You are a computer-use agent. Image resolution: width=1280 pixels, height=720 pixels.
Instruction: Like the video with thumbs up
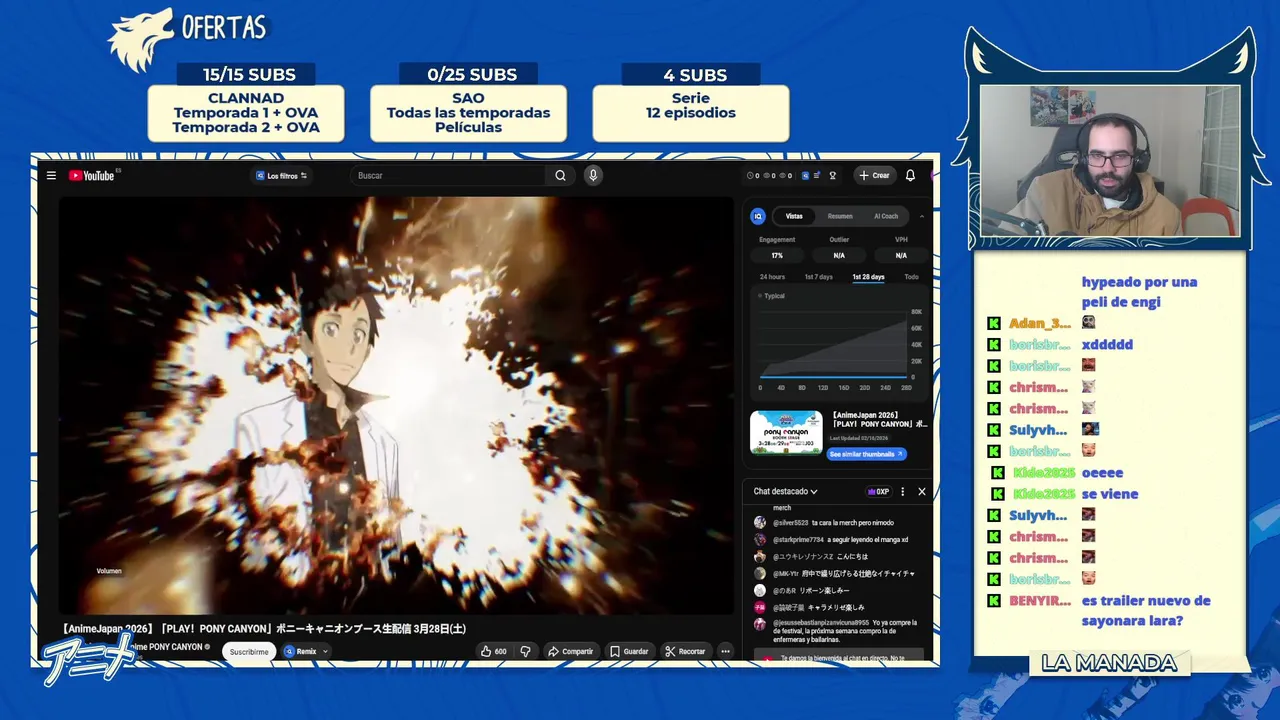point(493,651)
